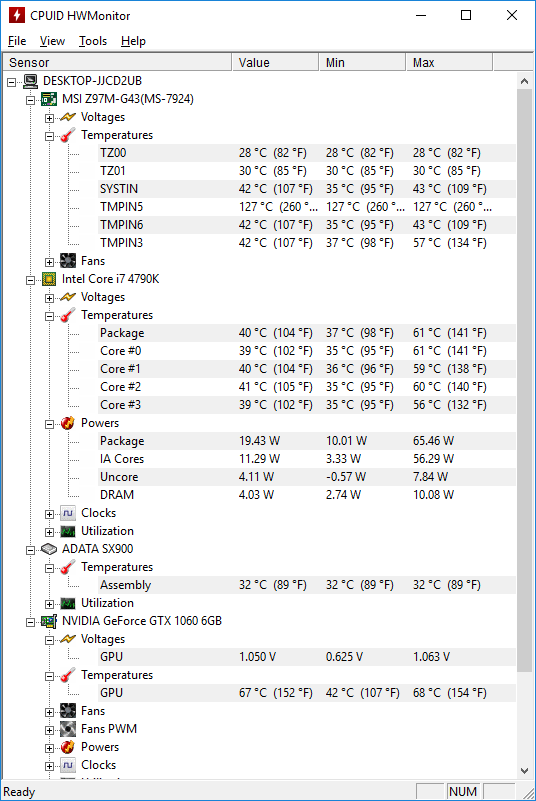Click the Value column header

[x=275, y=62]
